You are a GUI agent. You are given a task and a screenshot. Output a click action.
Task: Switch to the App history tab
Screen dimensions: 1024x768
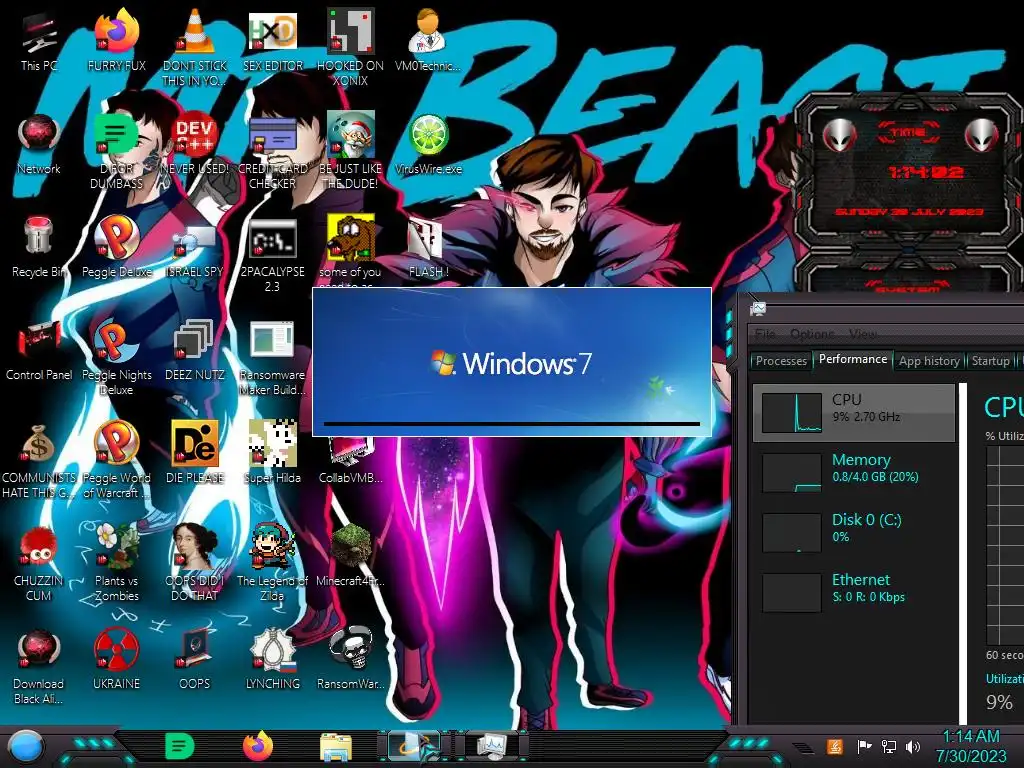[929, 360]
